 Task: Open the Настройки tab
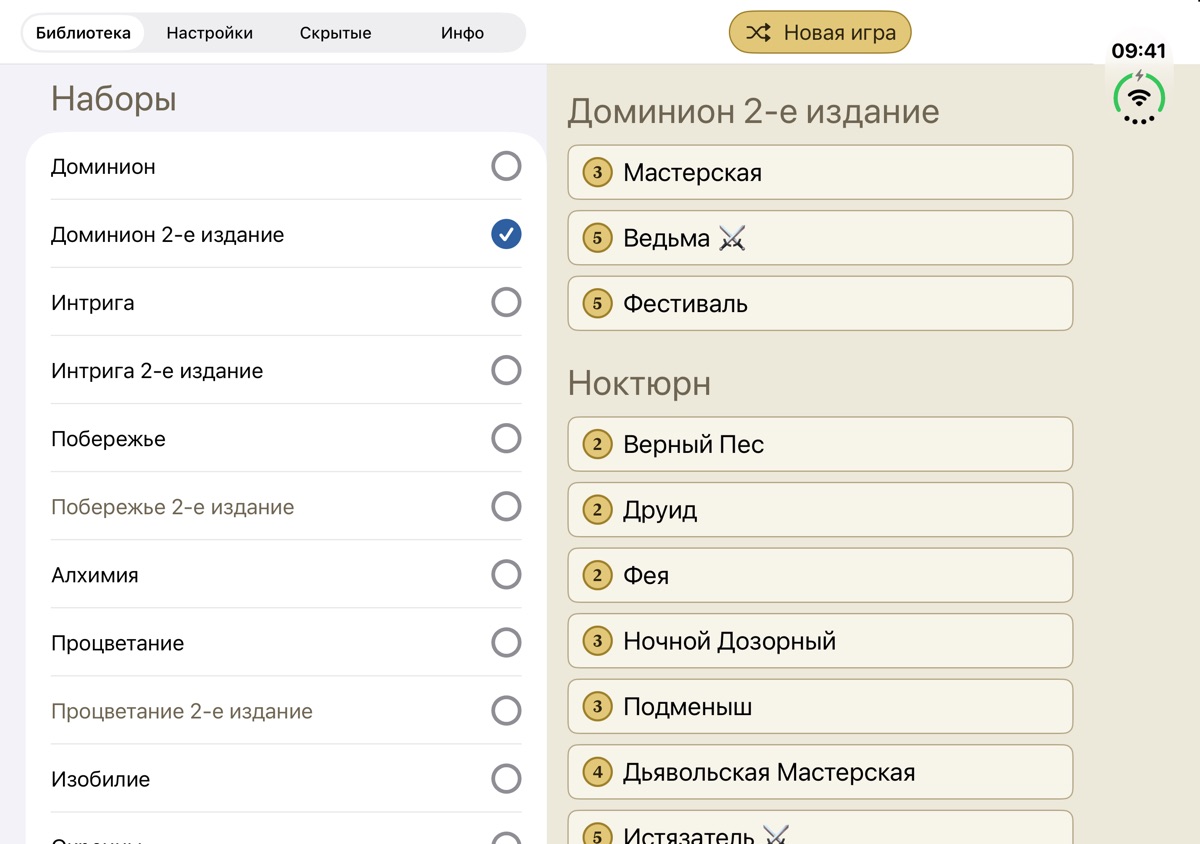[x=209, y=32]
